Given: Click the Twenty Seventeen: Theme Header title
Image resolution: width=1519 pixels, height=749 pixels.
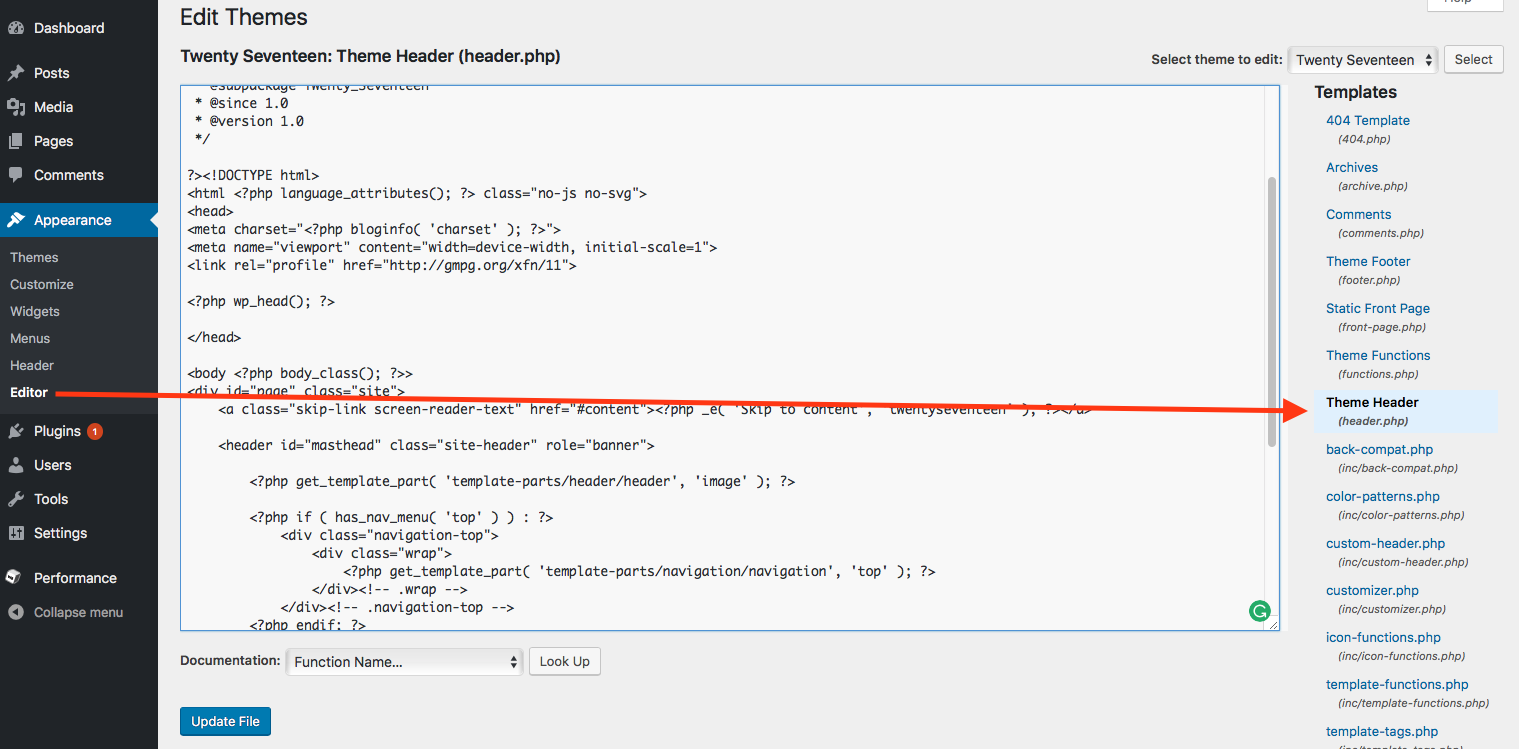Looking at the screenshot, I should point(370,57).
